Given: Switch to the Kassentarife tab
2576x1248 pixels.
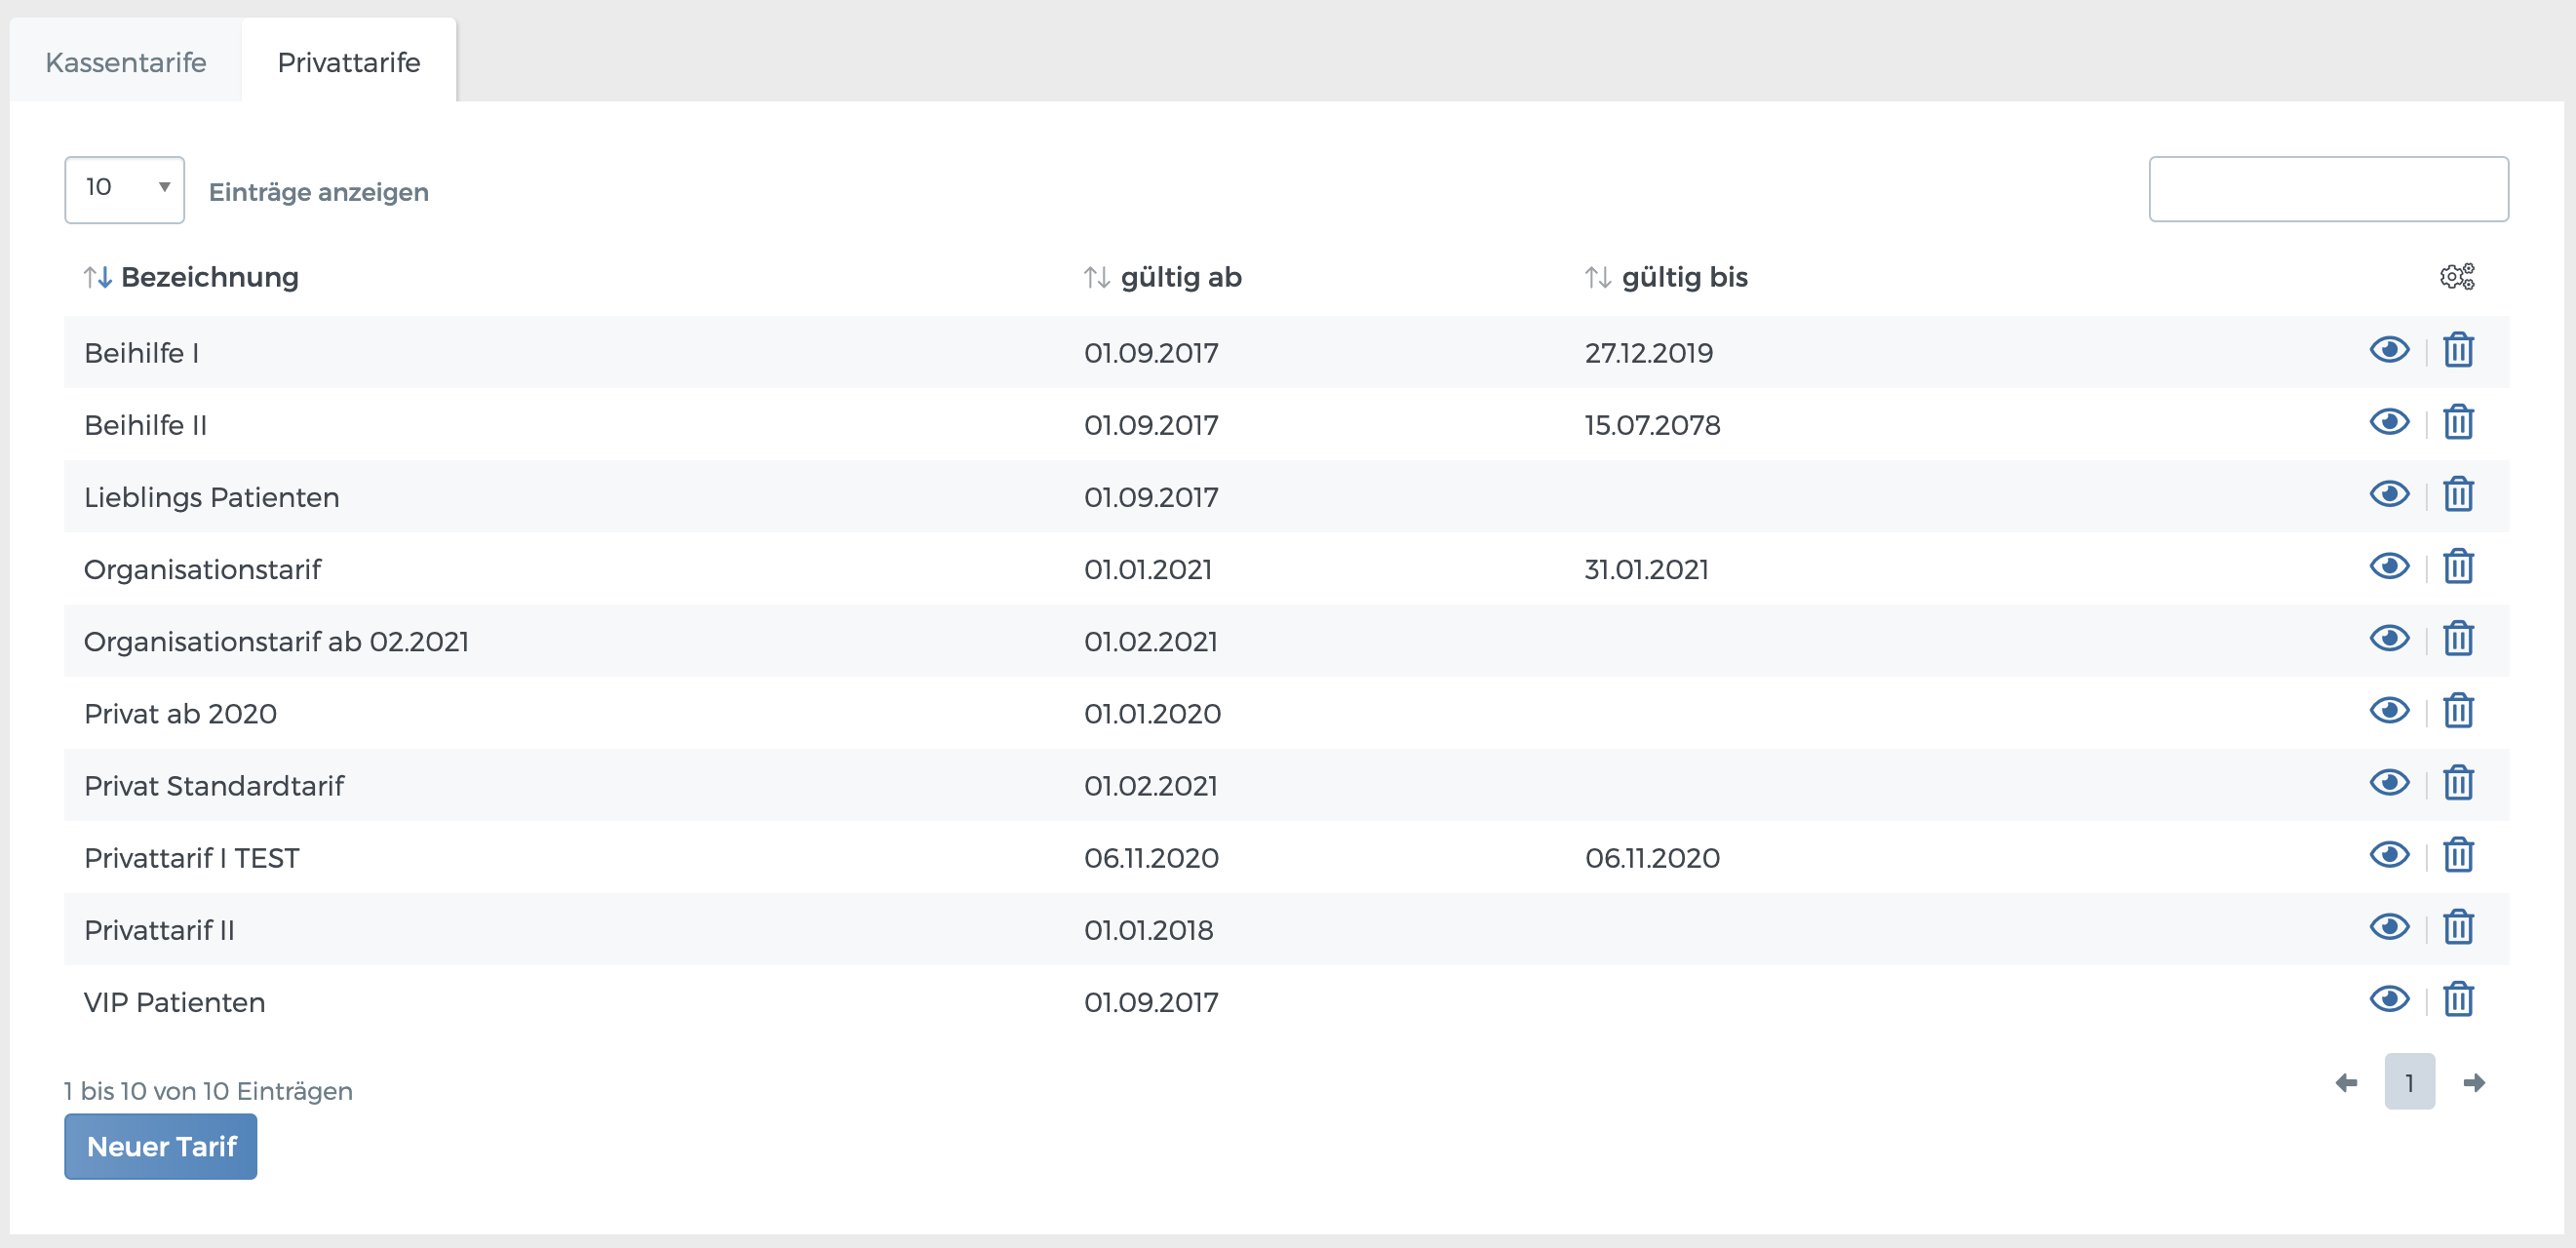Looking at the screenshot, I should [x=126, y=62].
